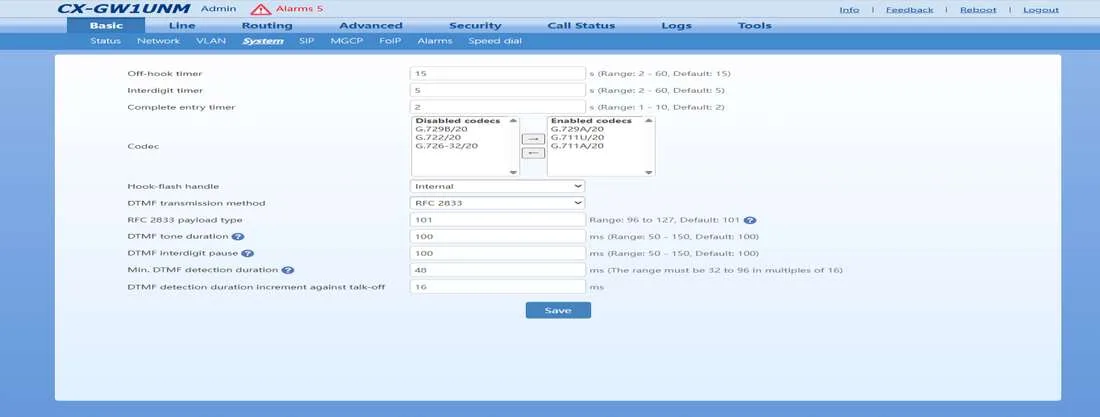1100x417 pixels.
Task: Click the Feedback link
Action: pos(909,10)
